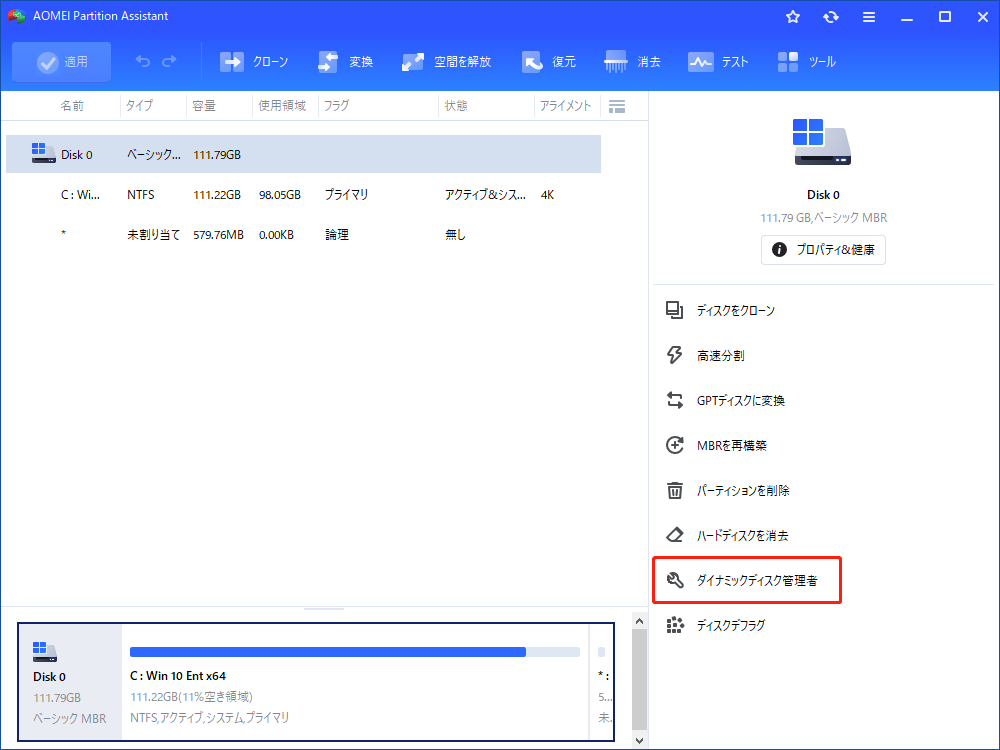Click 98.05GB used space cell

[279, 195]
